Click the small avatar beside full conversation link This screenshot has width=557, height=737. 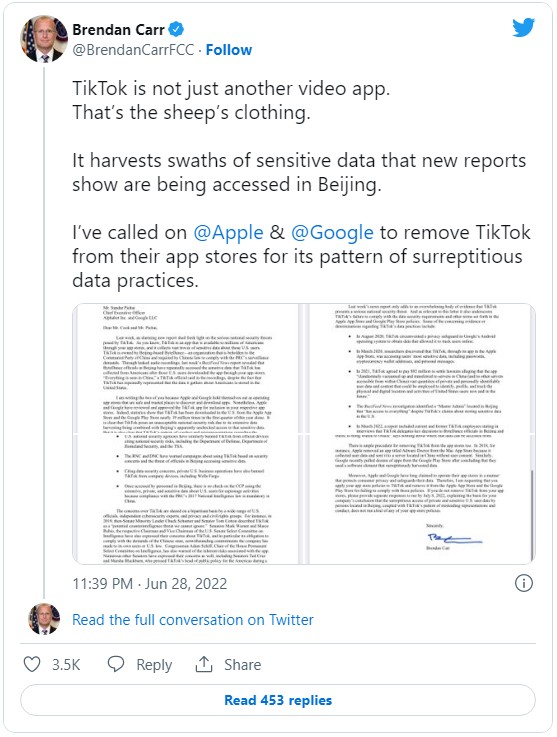tap(44, 619)
